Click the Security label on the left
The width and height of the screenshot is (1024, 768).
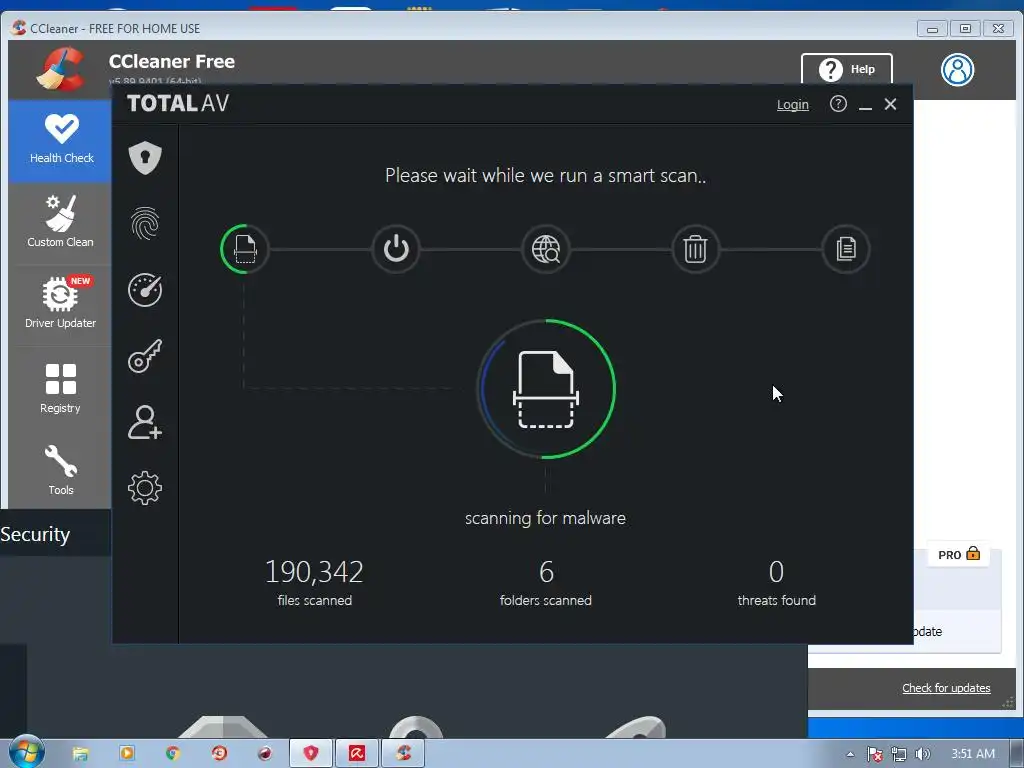click(35, 534)
